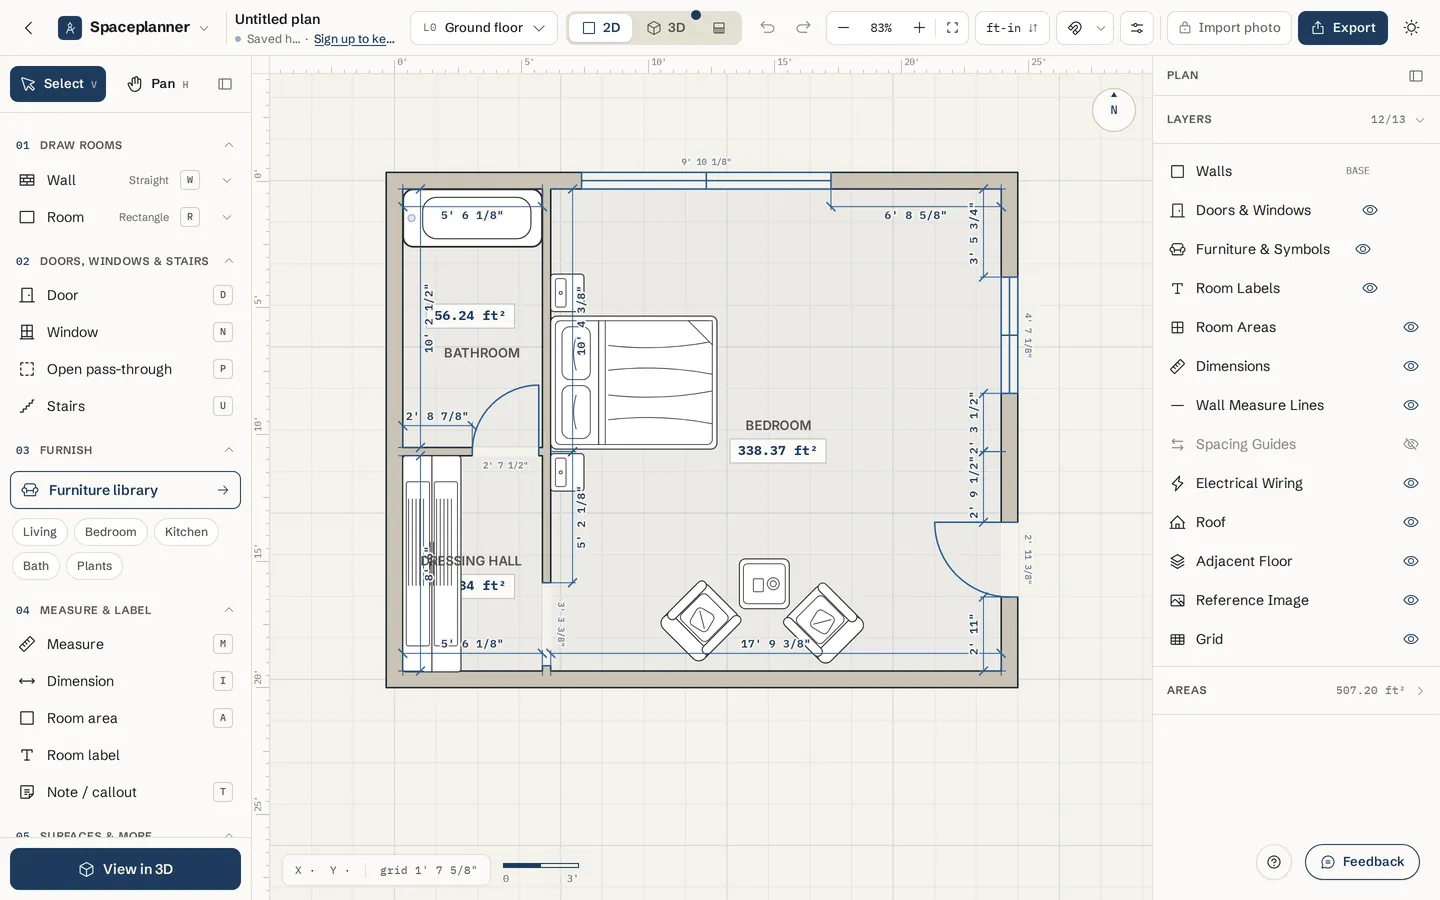Choose the Room drawing tool
The height and width of the screenshot is (900, 1440).
[65, 217]
